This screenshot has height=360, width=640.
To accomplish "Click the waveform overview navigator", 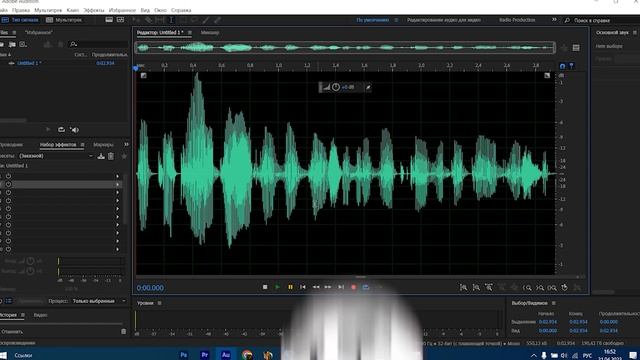I will pos(345,48).
